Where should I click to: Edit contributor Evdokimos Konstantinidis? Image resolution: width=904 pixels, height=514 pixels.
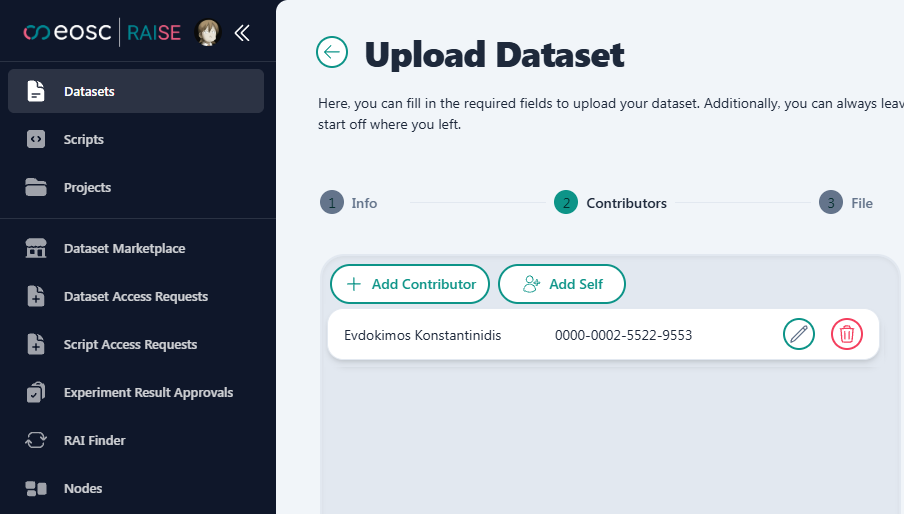(798, 334)
